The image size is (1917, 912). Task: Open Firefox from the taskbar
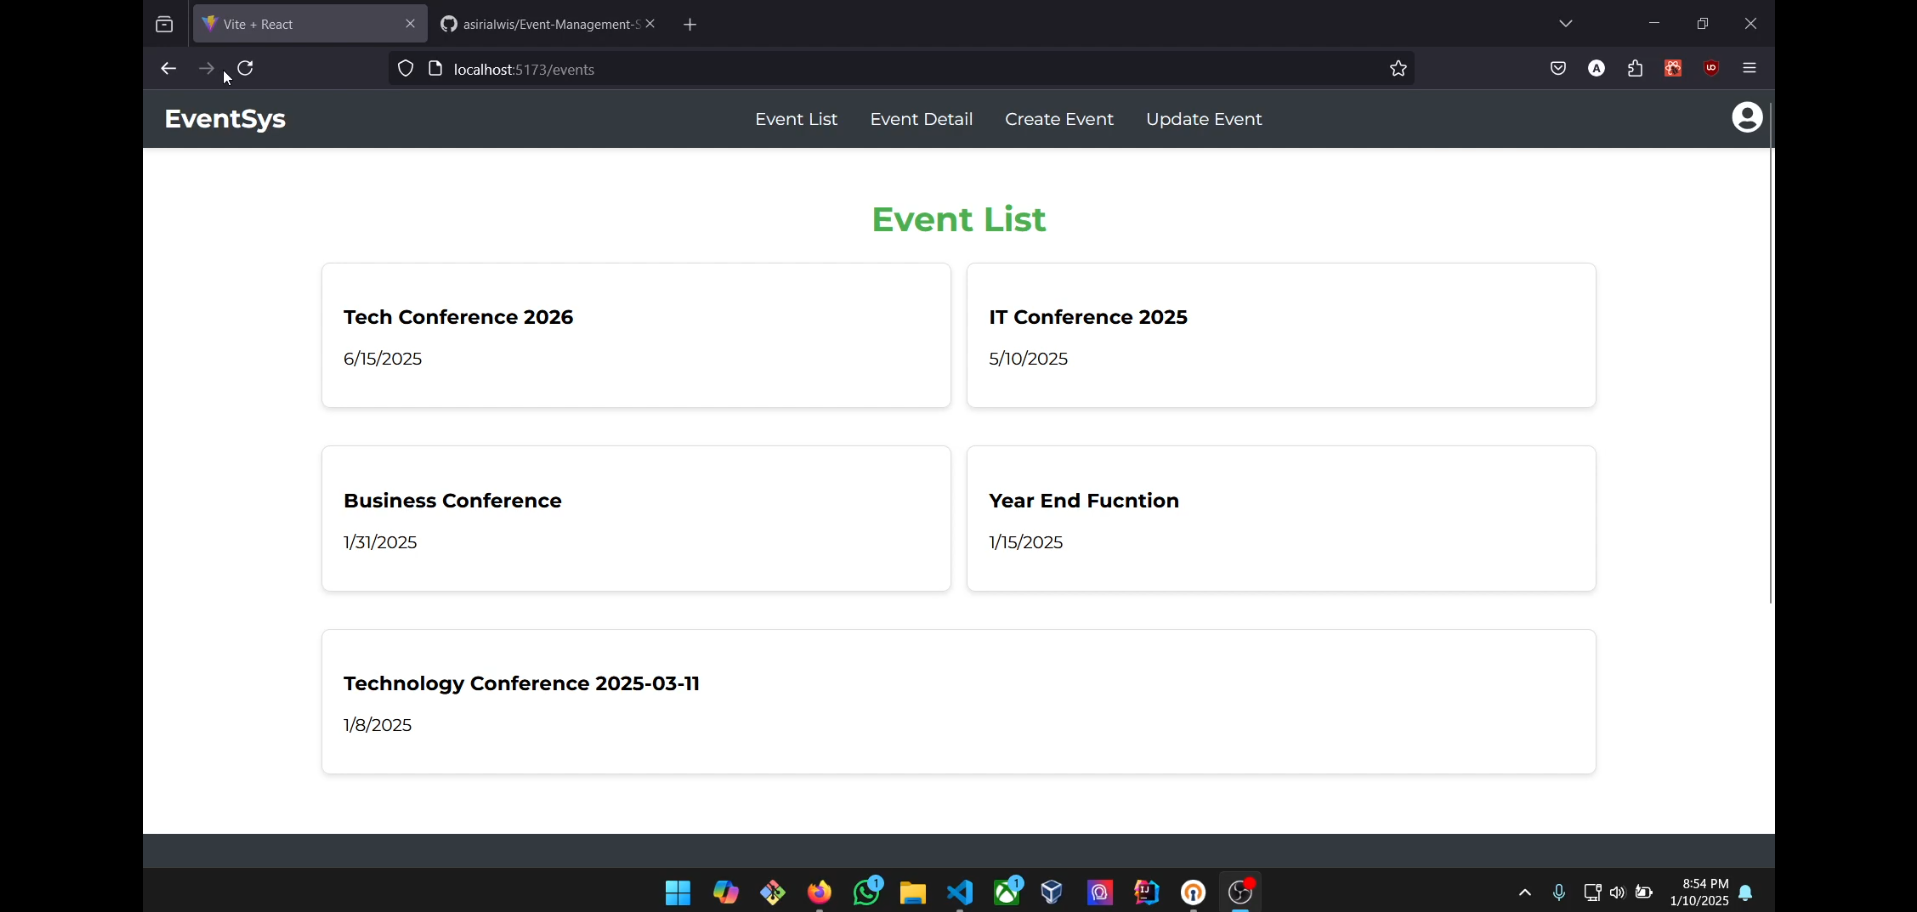click(820, 893)
